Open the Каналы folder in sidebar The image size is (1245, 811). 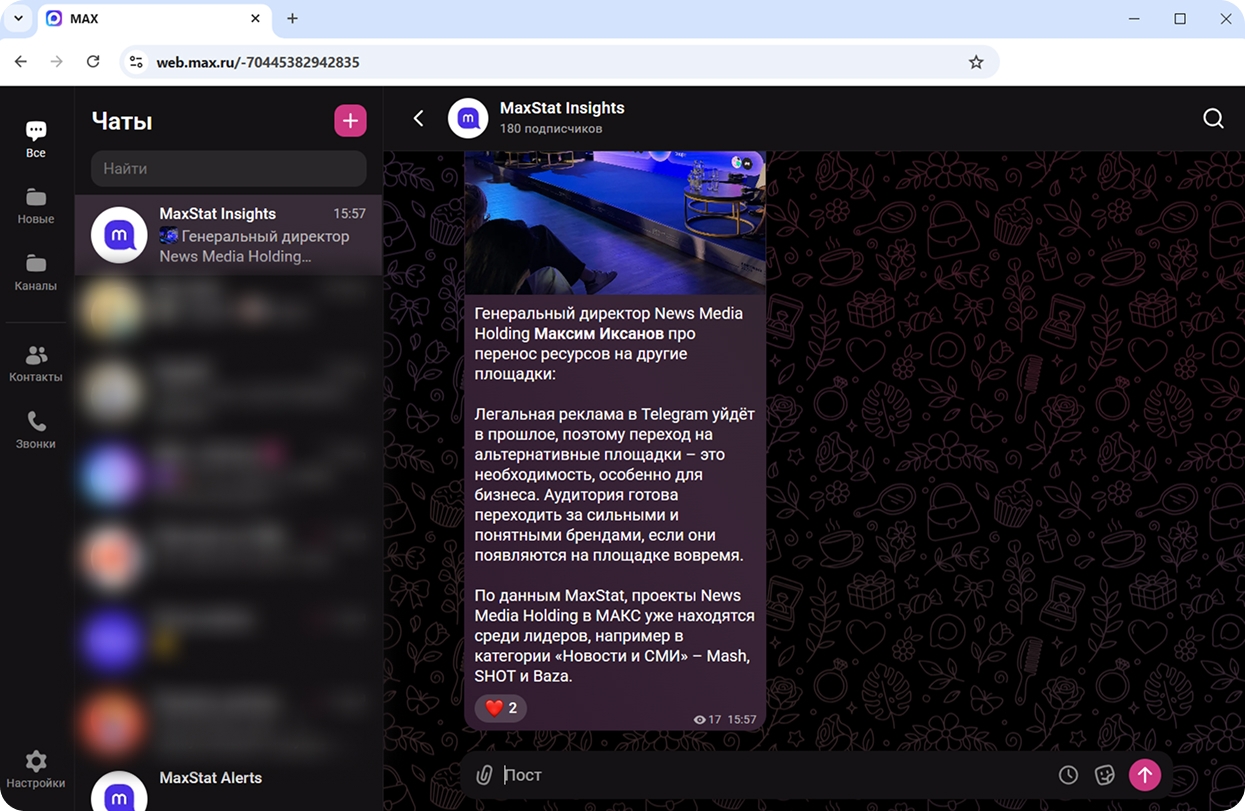pos(36,272)
